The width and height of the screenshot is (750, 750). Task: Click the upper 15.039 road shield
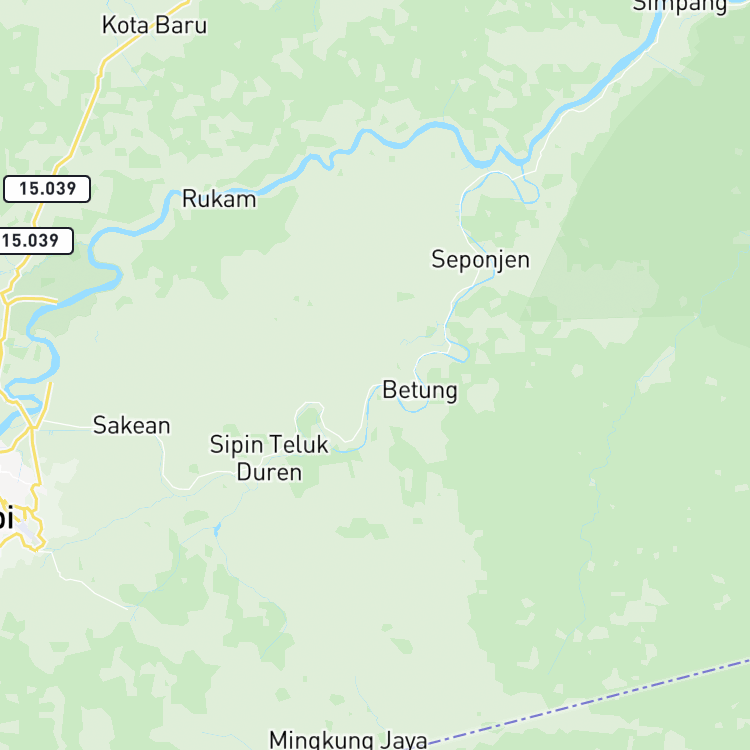47,189
